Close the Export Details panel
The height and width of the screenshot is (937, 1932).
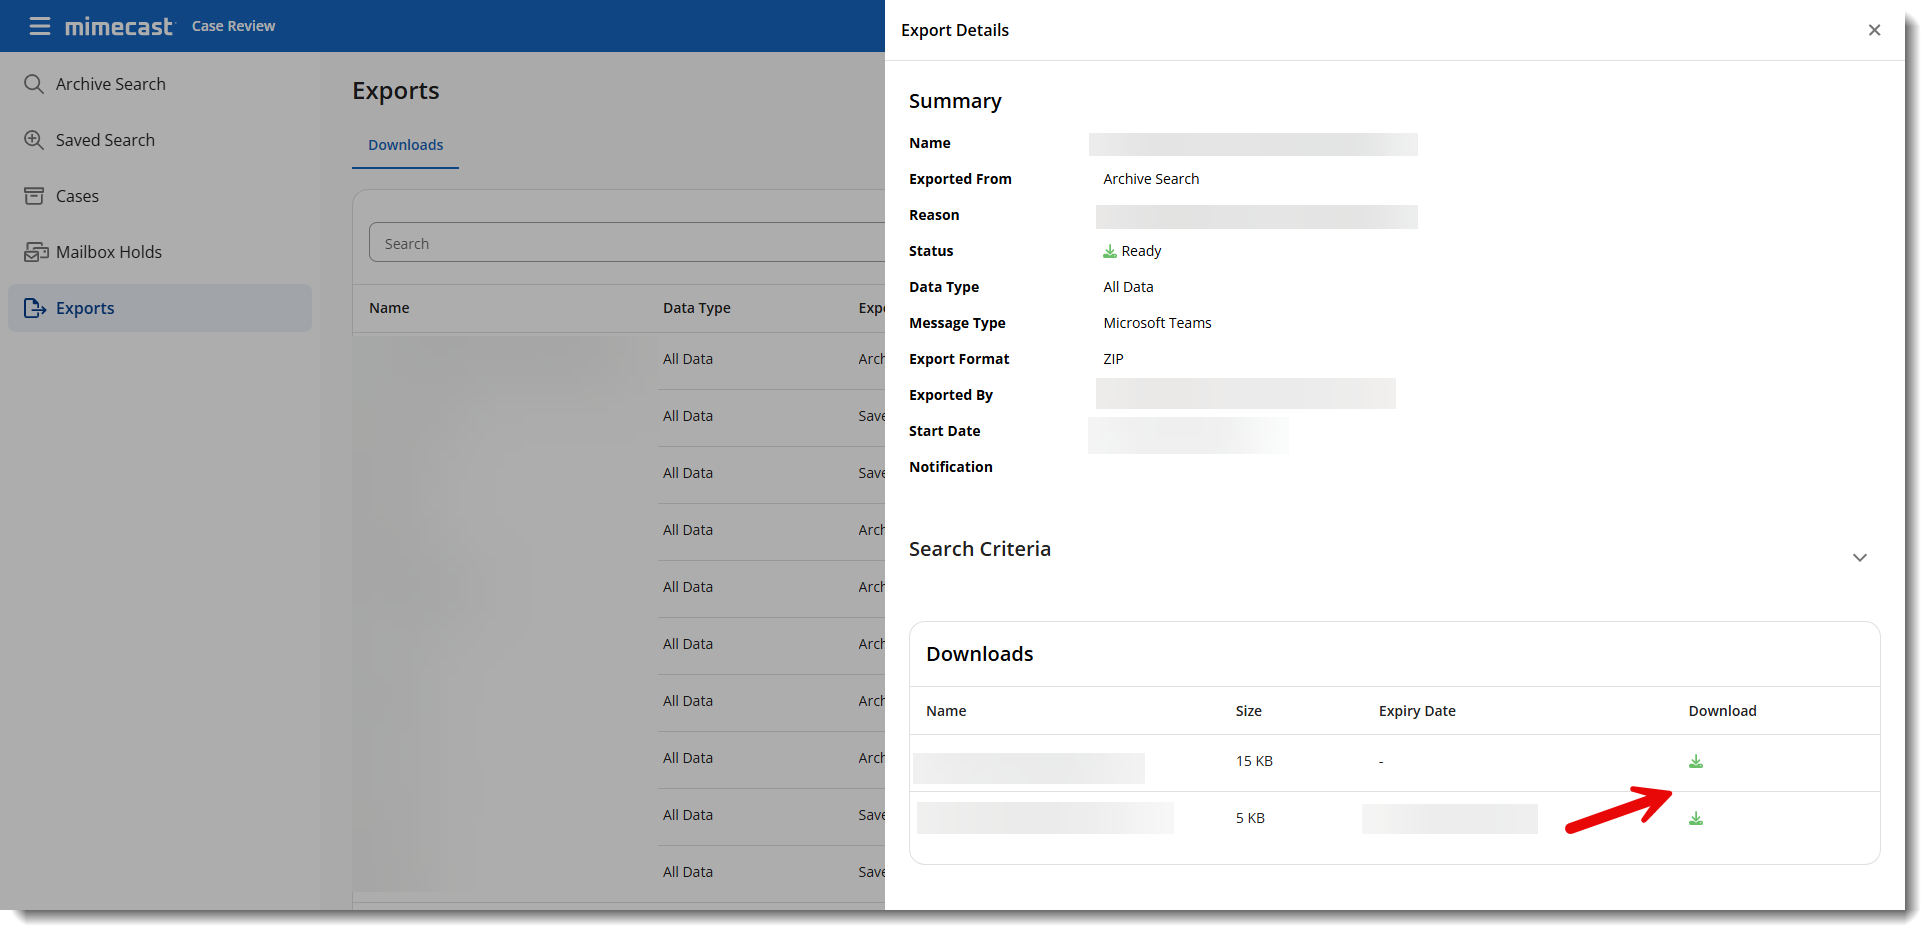[x=1874, y=30]
